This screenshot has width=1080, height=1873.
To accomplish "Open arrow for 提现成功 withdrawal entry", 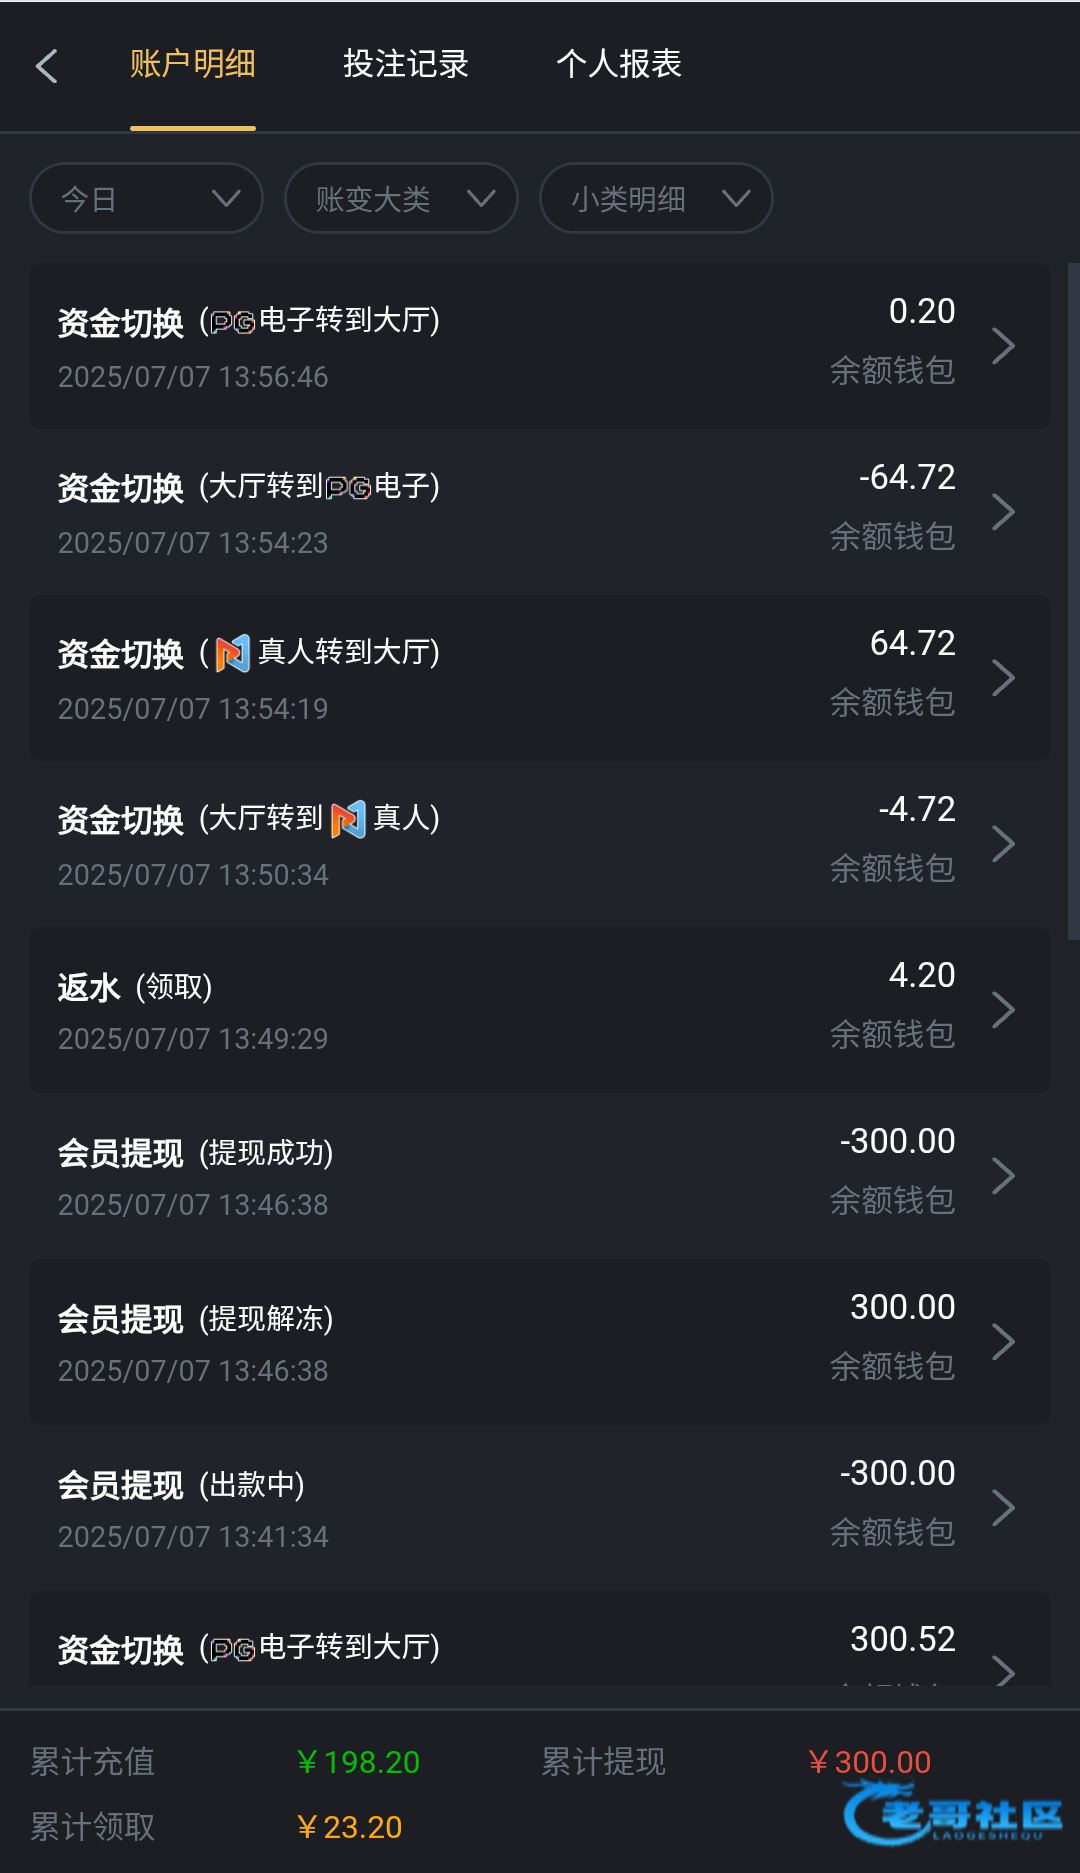I will click(x=1003, y=1176).
